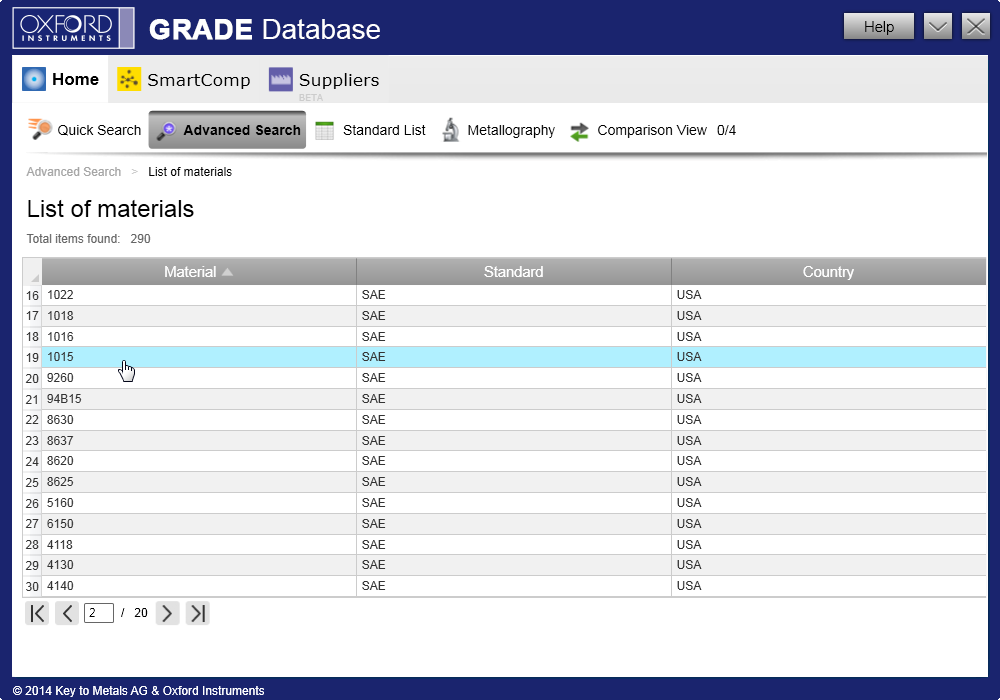Viewport: 1000px width, 700px height.
Task: Go to the next results page
Action: pos(167,613)
